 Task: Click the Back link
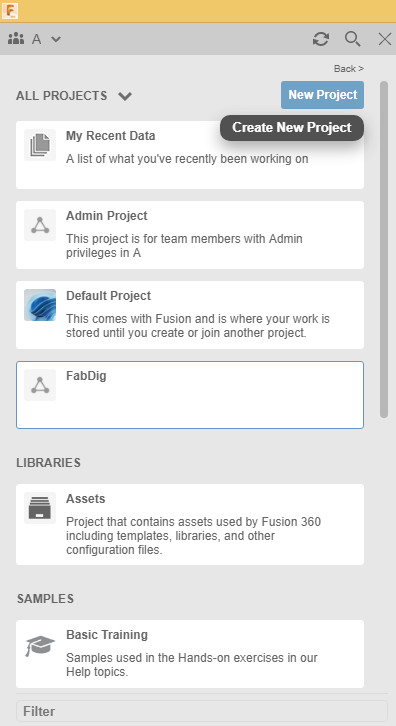[349, 69]
